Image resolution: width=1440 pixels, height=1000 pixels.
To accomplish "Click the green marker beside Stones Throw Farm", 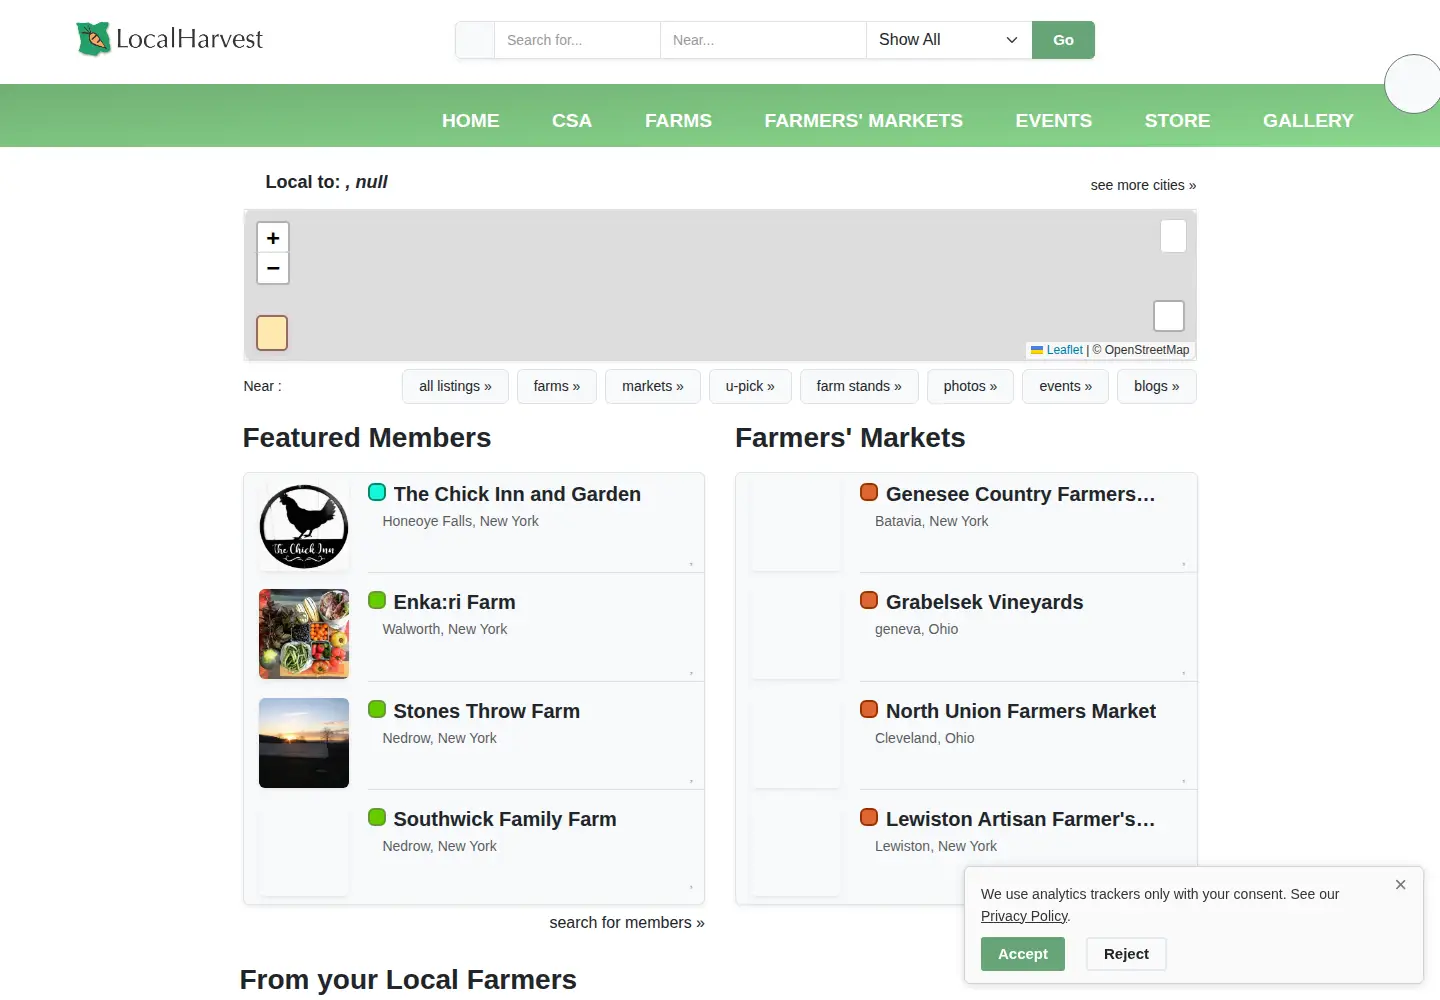I will pos(377,709).
